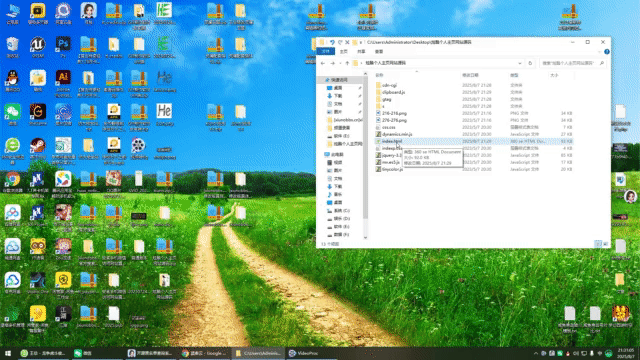Open the Unreal Engine desktop shortcut
This screenshot has height=360, width=640.
pyautogui.click(x=38, y=46)
